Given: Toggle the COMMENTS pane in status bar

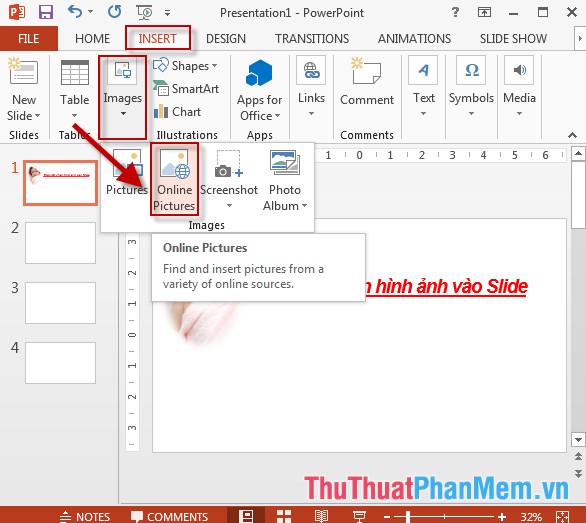Looking at the screenshot, I should pyautogui.click(x=169, y=517).
